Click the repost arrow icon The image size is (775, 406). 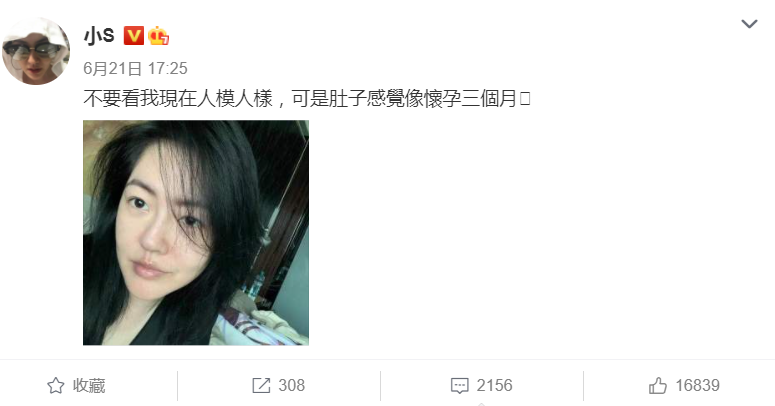click(x=261, y=386)
